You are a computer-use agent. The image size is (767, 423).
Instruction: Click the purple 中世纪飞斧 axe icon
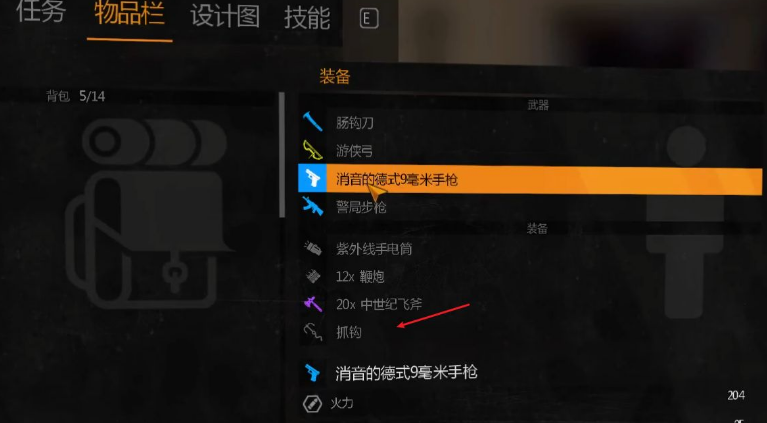pos(312,304)
